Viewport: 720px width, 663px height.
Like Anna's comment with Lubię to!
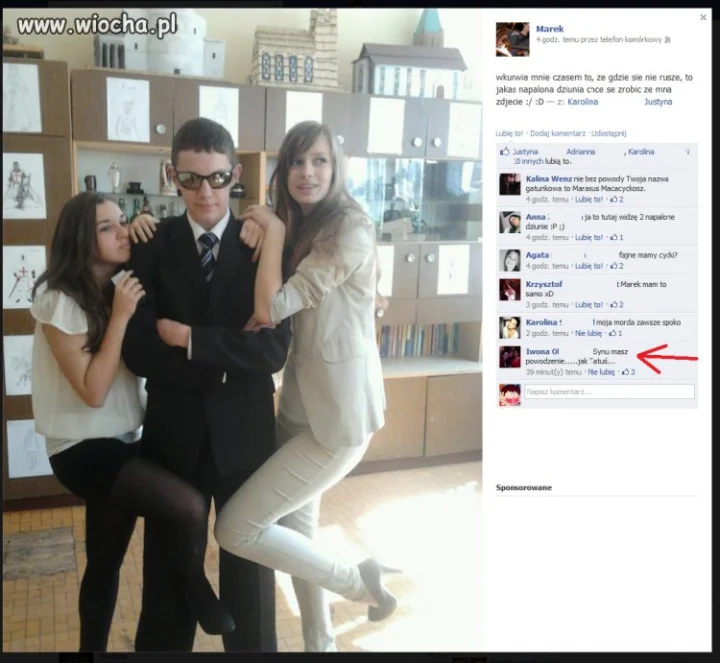pos(589,237)
